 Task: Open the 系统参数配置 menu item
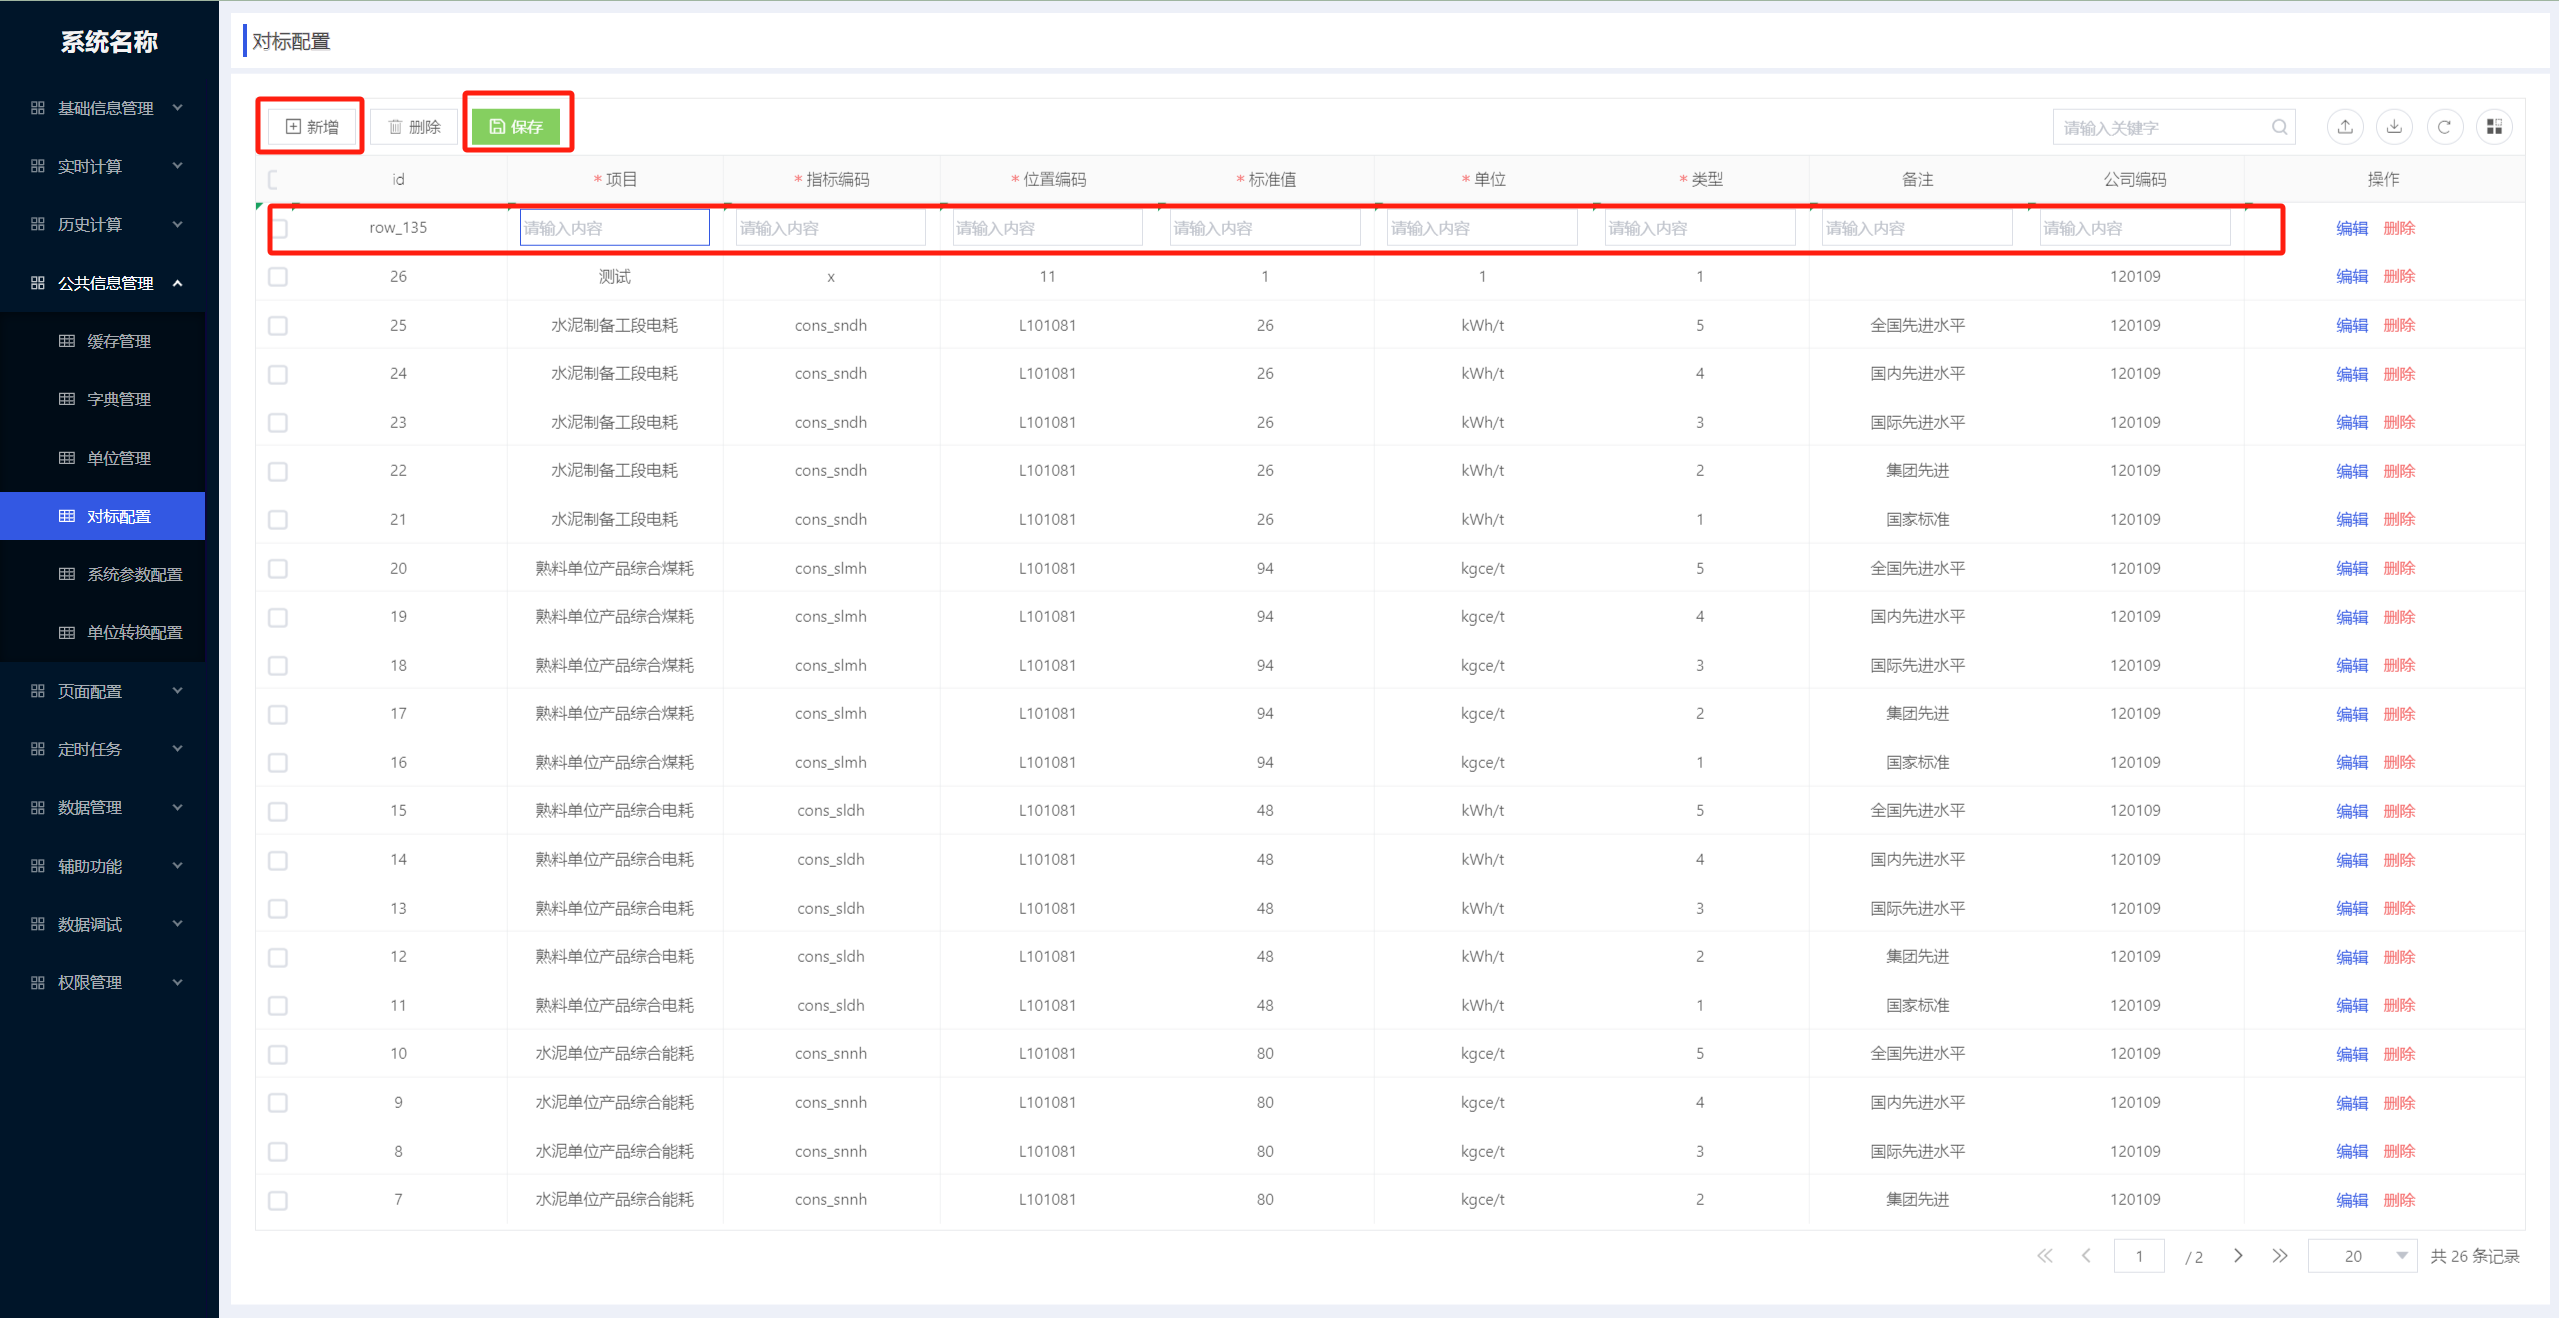[134, 574]
